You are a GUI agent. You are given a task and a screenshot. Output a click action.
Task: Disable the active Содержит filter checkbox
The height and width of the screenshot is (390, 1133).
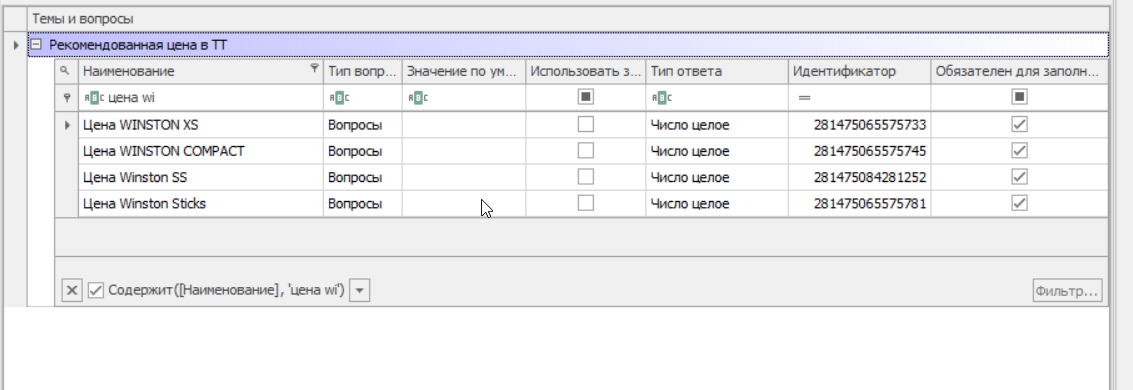96,290
